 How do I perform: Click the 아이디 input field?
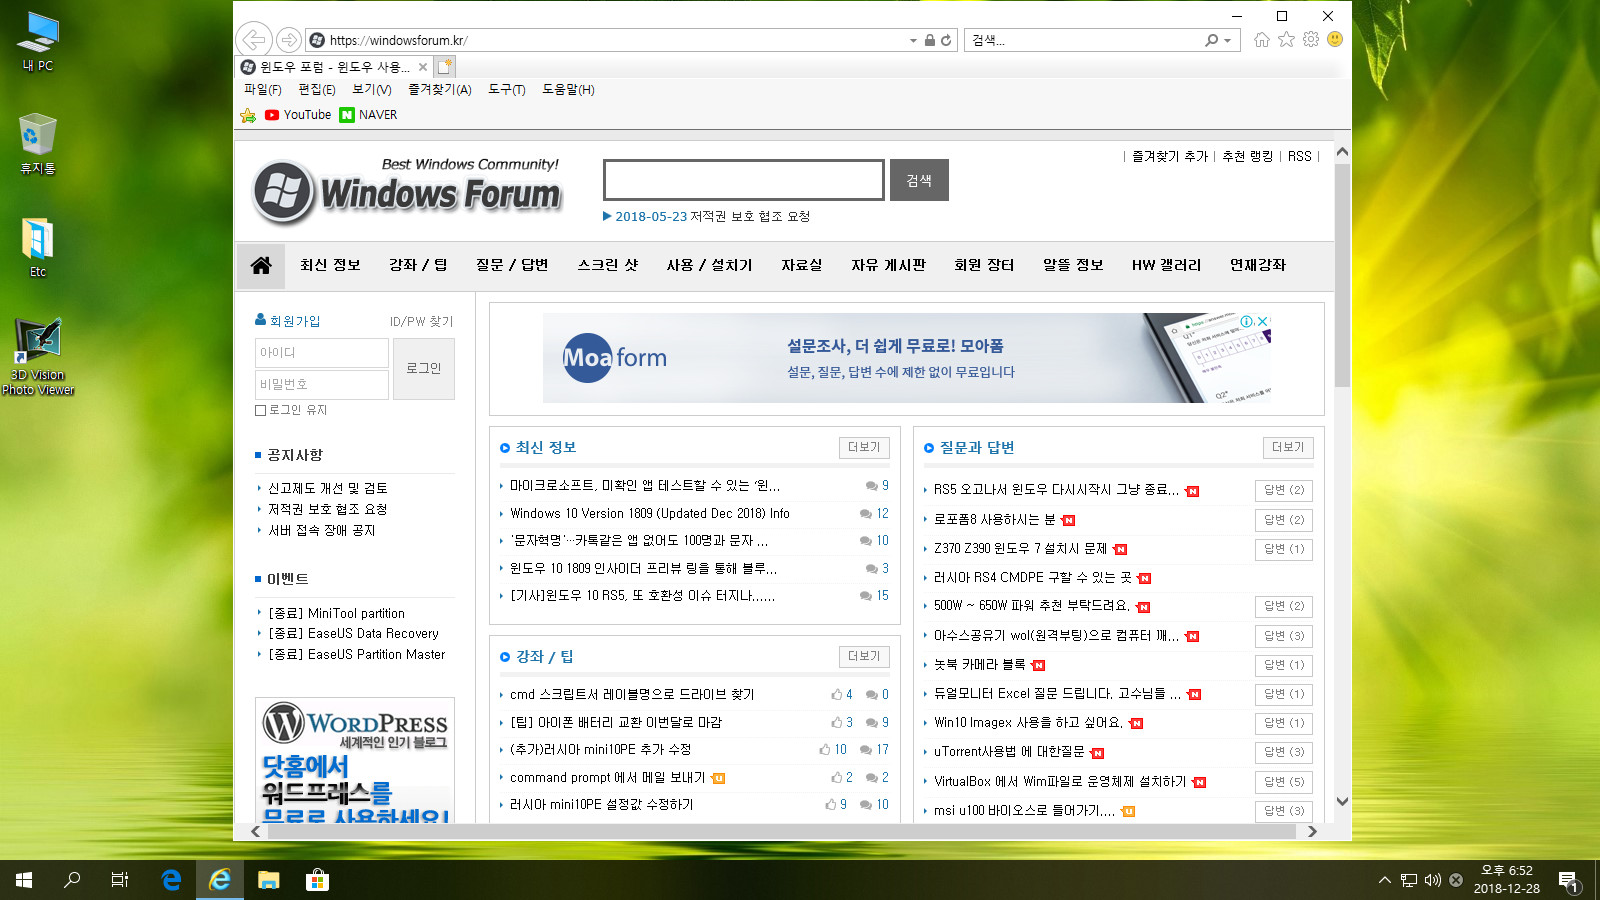pyautogui.click(x=322, y=353)
